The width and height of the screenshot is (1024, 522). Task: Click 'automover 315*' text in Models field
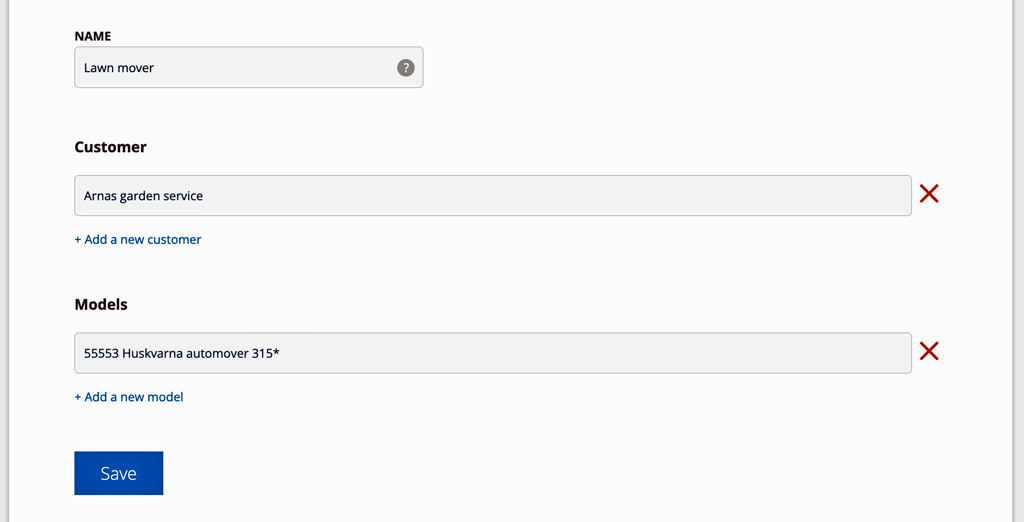(232, 353)
